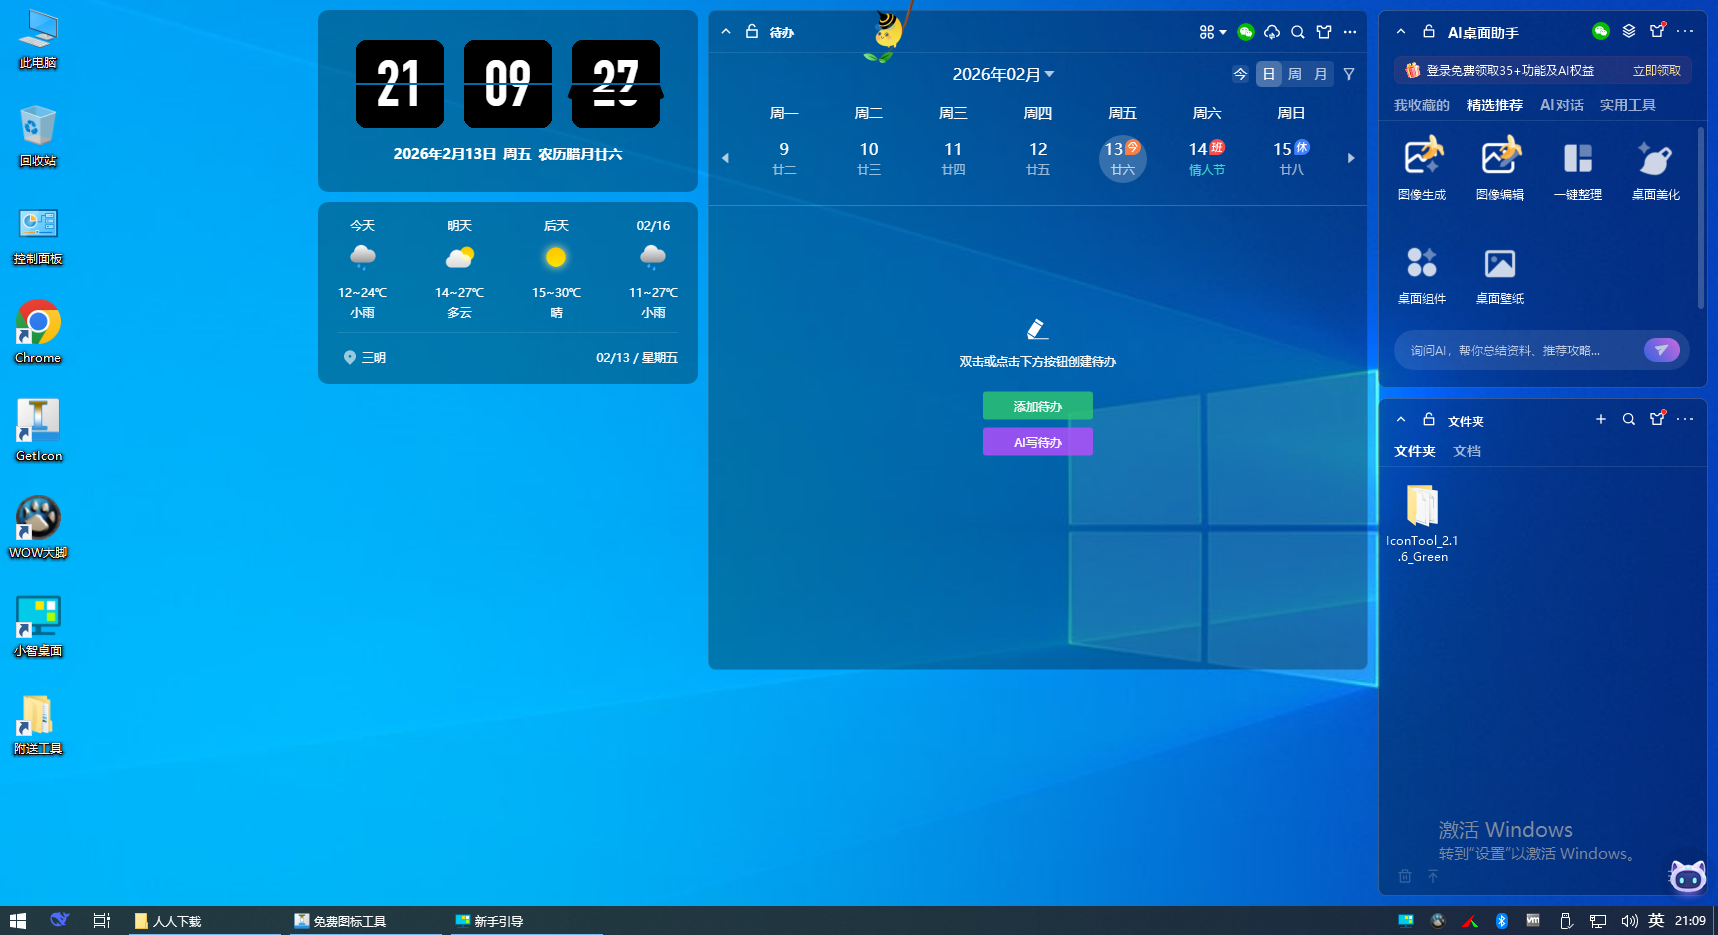The height and width of the screenshot is (935, 1718).
Task: Toggle the lock on the AI桌面助手 widget
Action: click(1429, 32)
